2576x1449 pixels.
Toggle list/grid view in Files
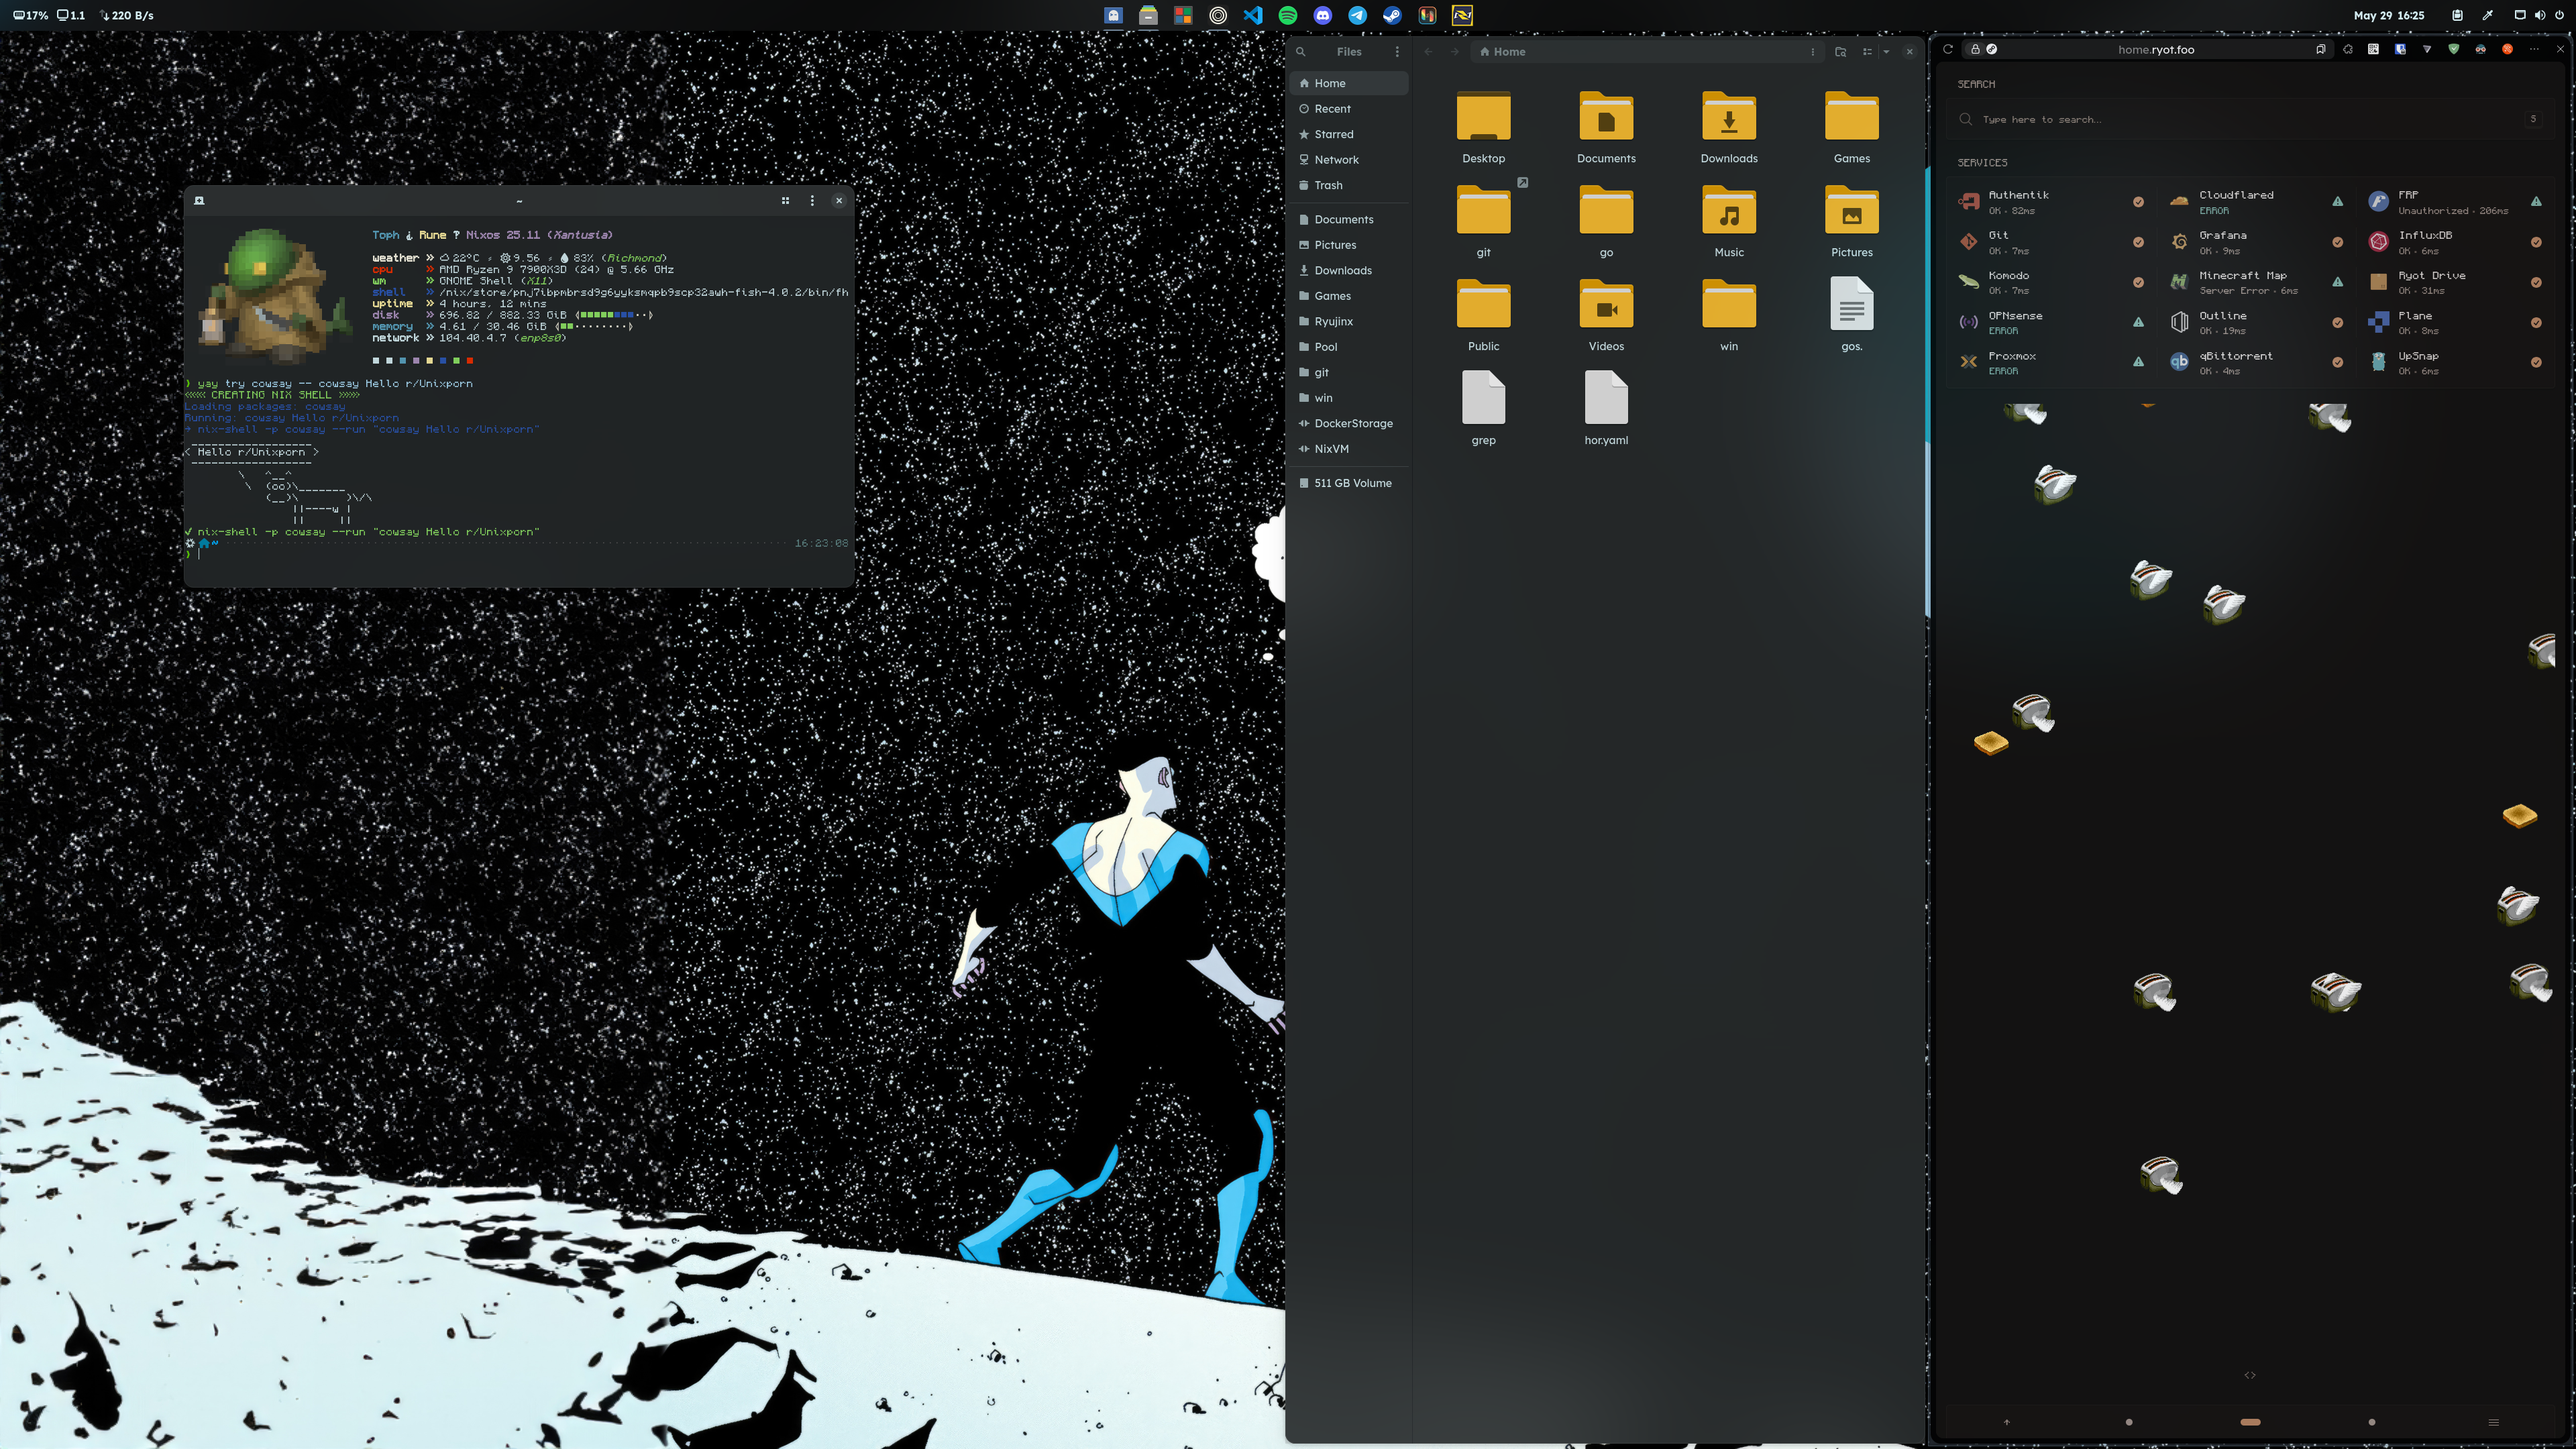[x=1867, y=52]
